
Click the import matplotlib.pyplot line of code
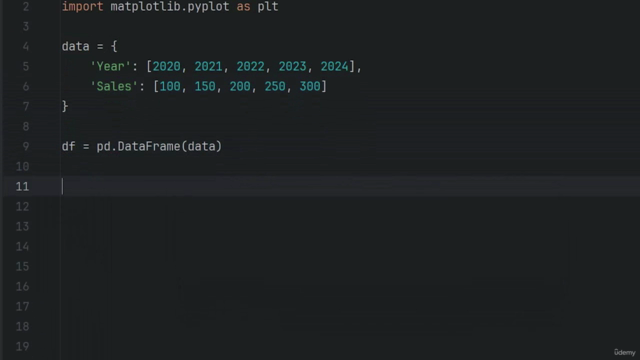coord(170,7)
